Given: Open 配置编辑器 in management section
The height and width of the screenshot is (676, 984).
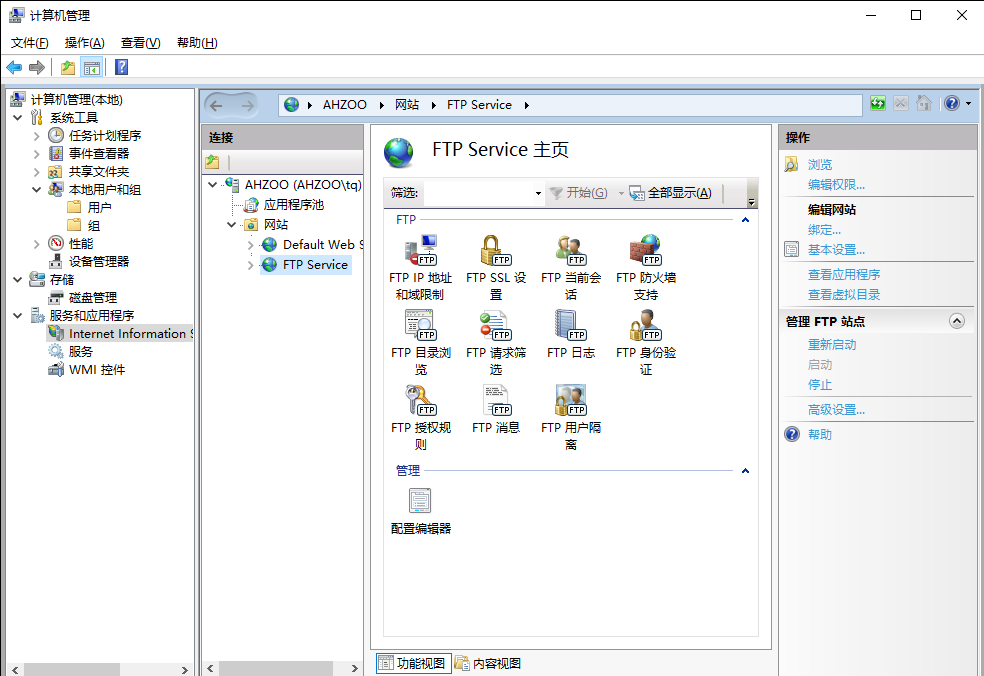Looking at the screenshot, I should point(420,511).
